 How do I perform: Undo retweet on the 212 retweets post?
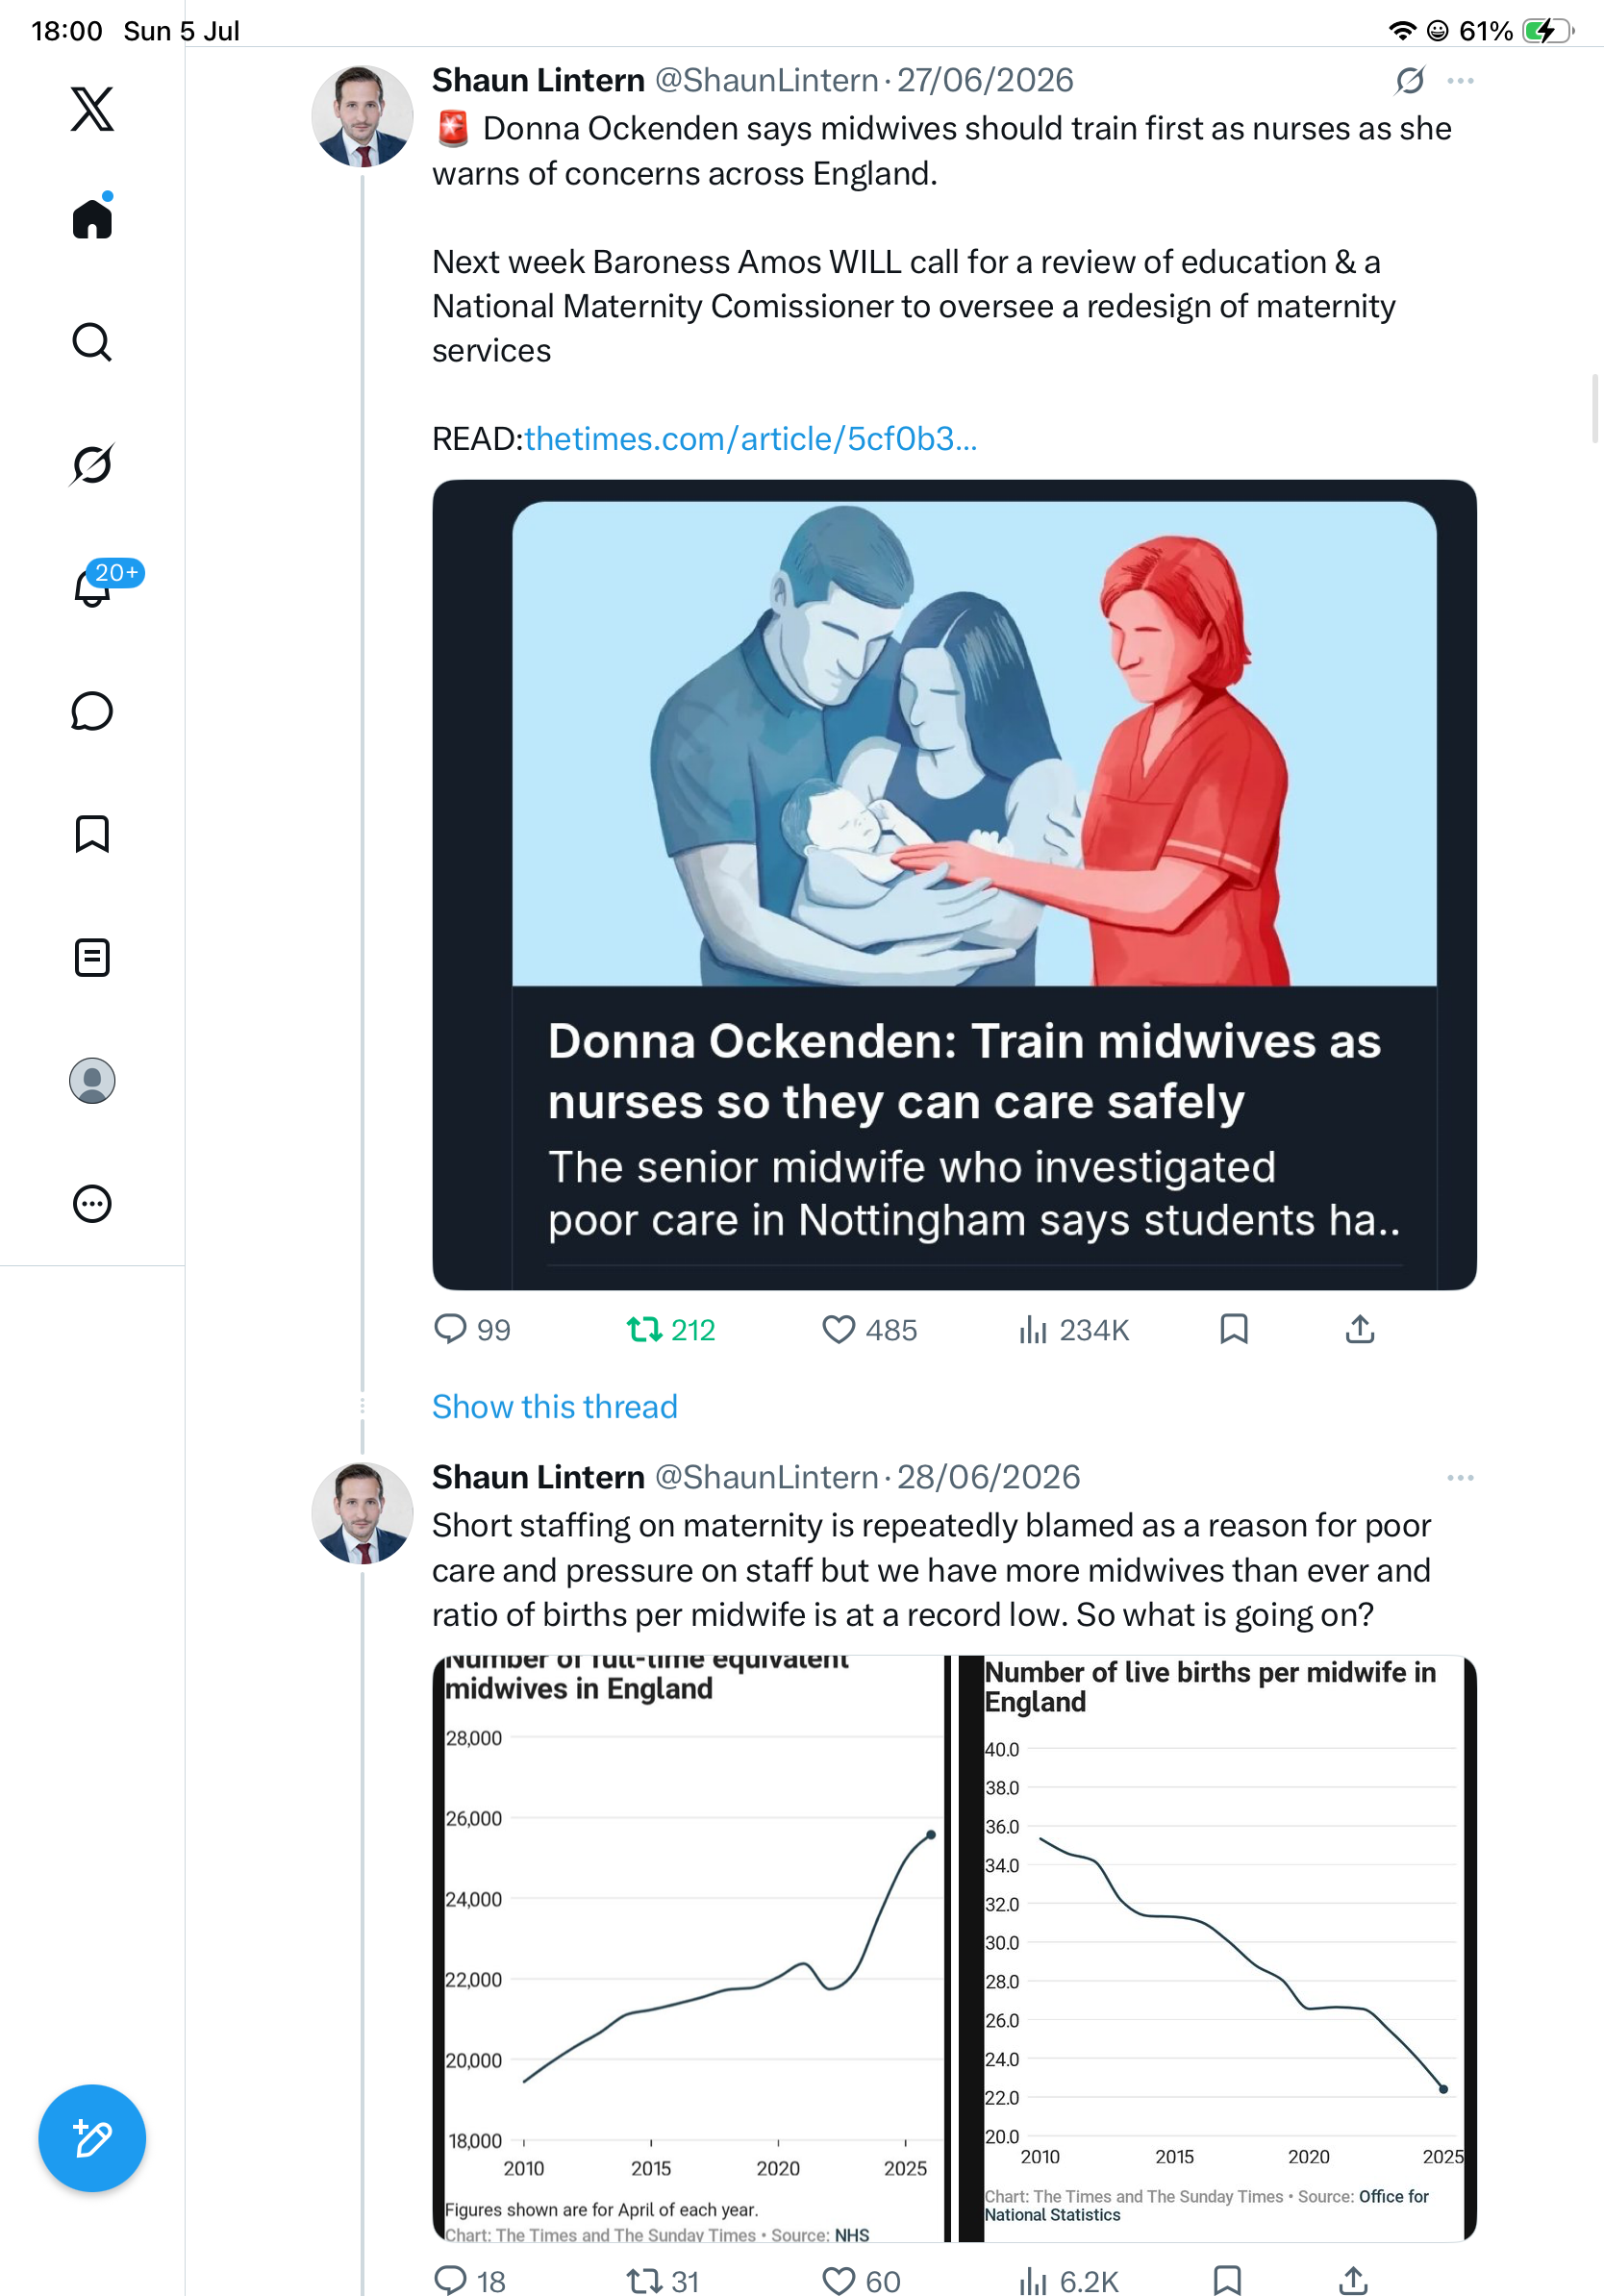(x=670, y=1330)
